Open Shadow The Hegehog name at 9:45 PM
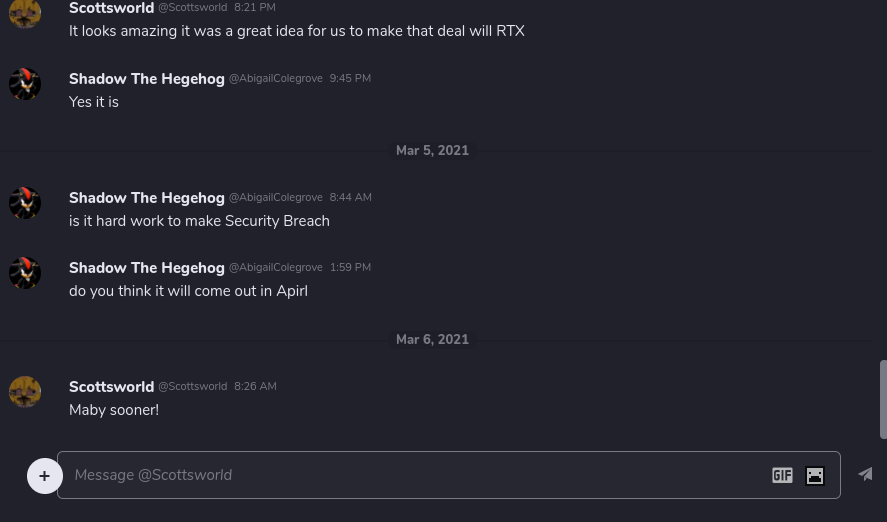Screen dimensions: 887x522 click(x=146, y=79)
